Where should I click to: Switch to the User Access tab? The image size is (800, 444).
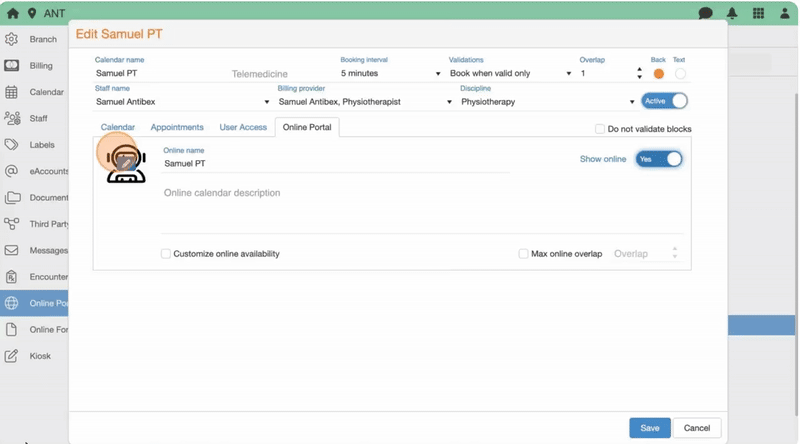pos(243,128)
